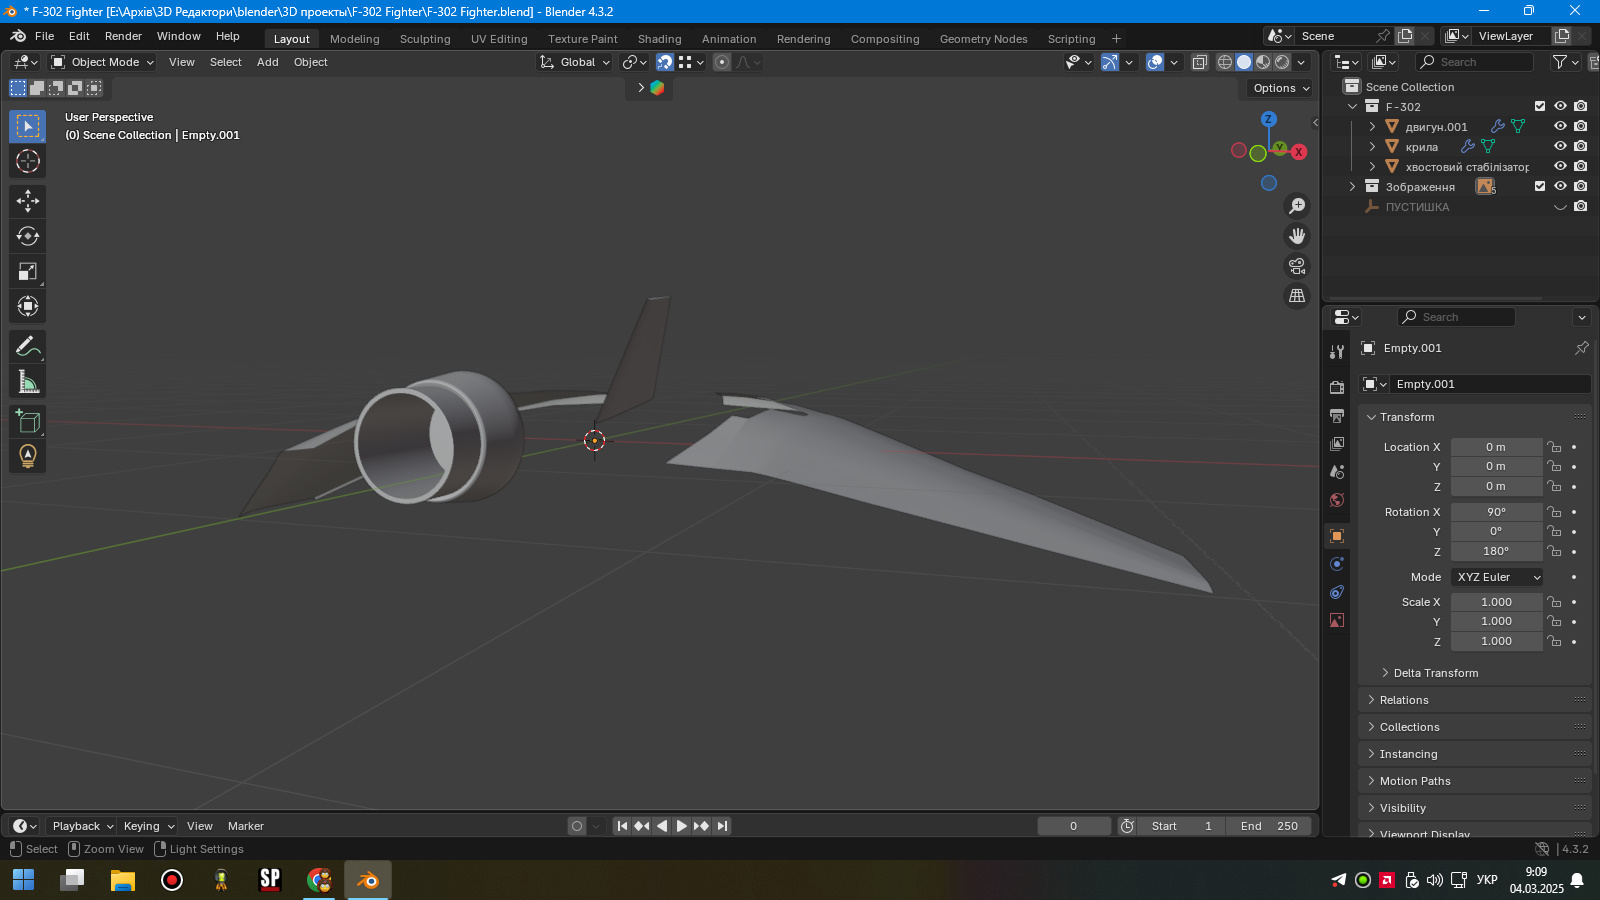The width and height of the screenshot is (1600, 900).
Task: Toggle proportional editing
Action: point(722,62)
